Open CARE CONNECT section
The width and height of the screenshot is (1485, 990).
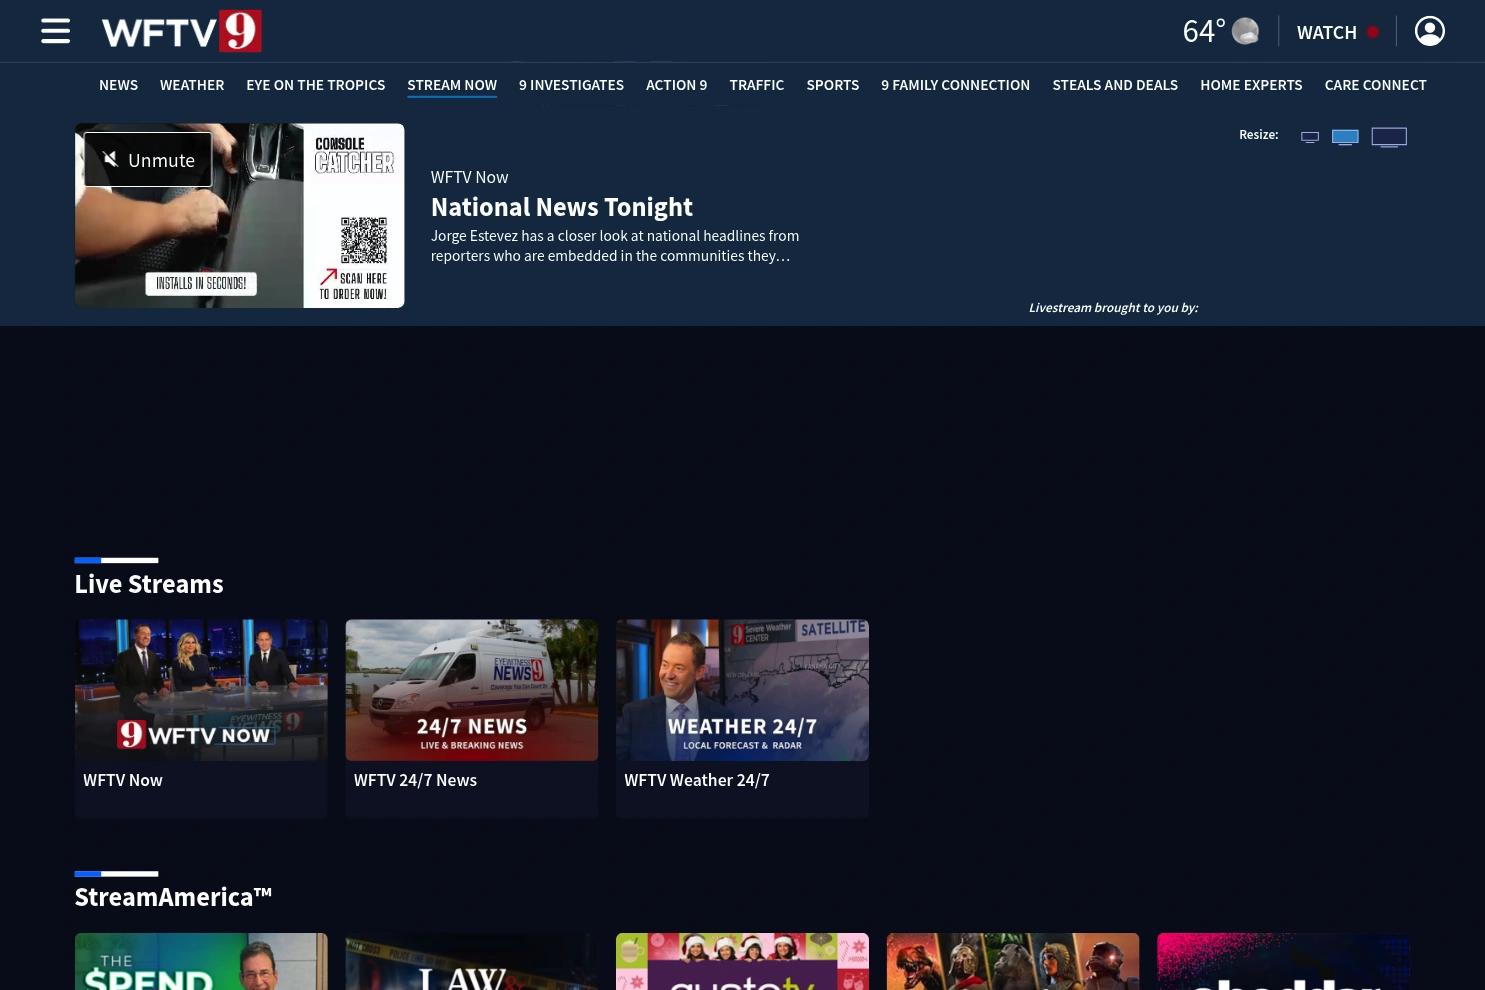[x=1375, y=85]
